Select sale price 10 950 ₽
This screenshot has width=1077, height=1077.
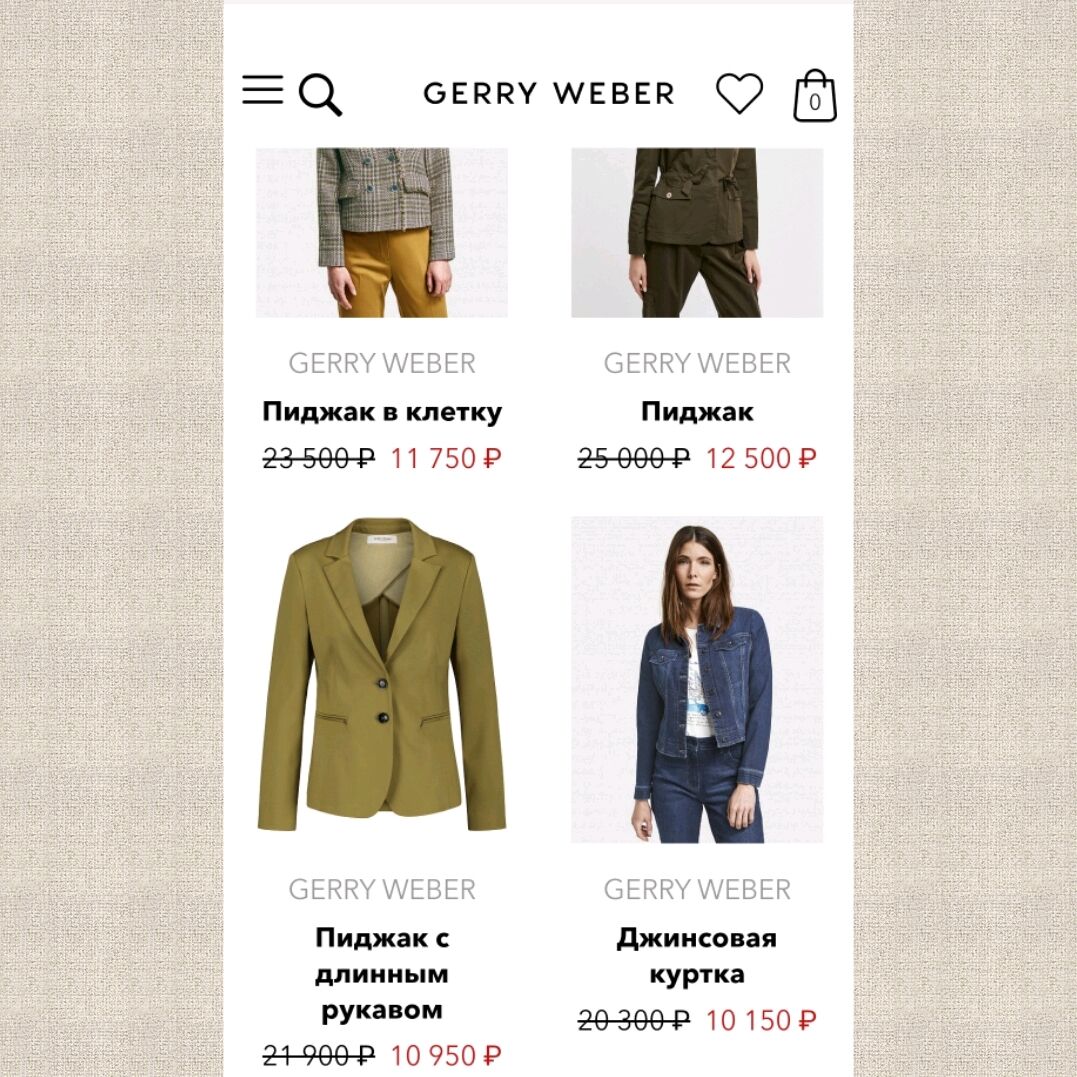pyautogui.click(x=446, y=1056)
